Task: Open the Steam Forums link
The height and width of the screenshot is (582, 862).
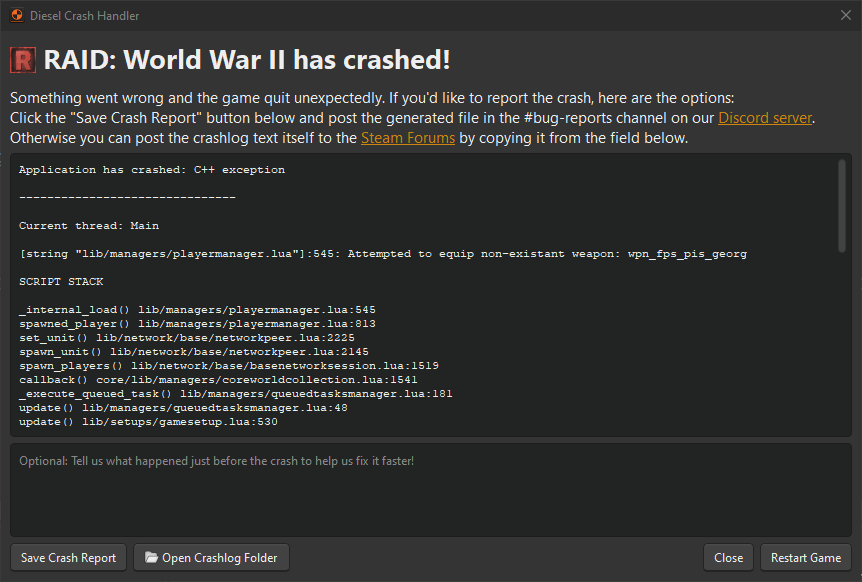Action: tap(408, 138)
